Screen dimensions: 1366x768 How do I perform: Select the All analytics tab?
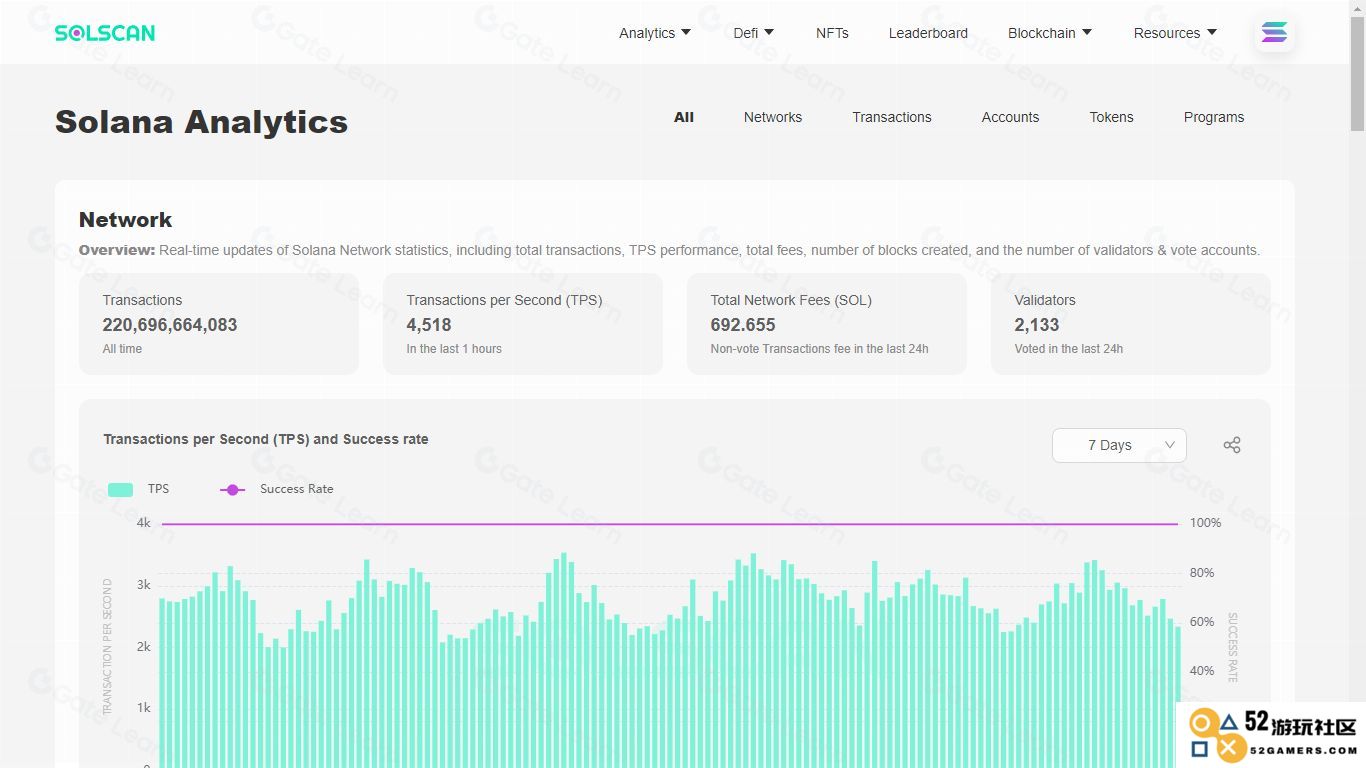pyautogui.click(x=684, y=117)
